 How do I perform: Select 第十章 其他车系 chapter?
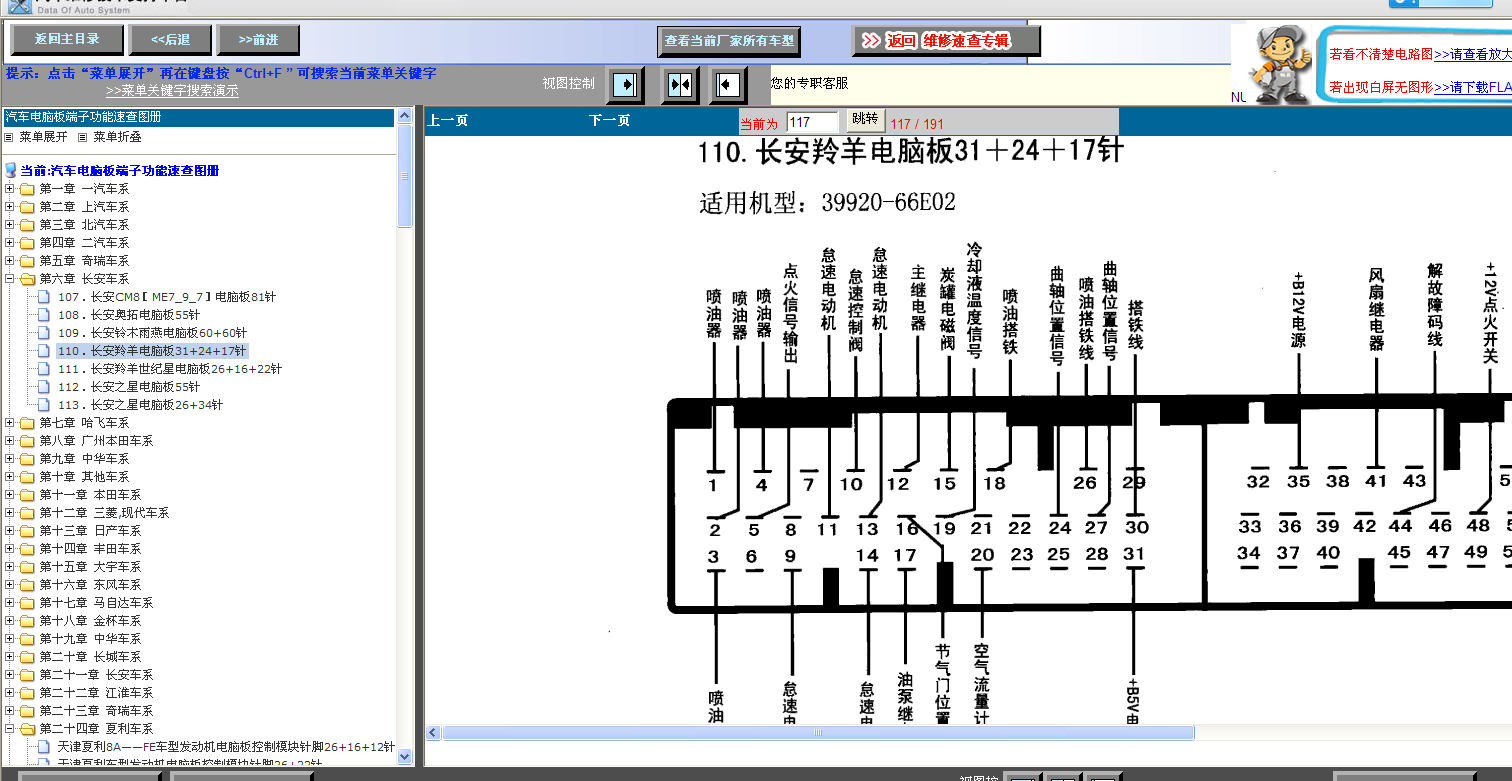(x=84, y=477)
